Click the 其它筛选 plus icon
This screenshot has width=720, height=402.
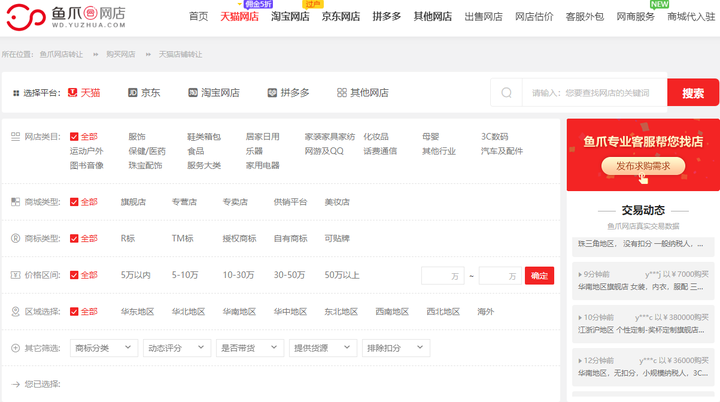click(x=16, y=348)
